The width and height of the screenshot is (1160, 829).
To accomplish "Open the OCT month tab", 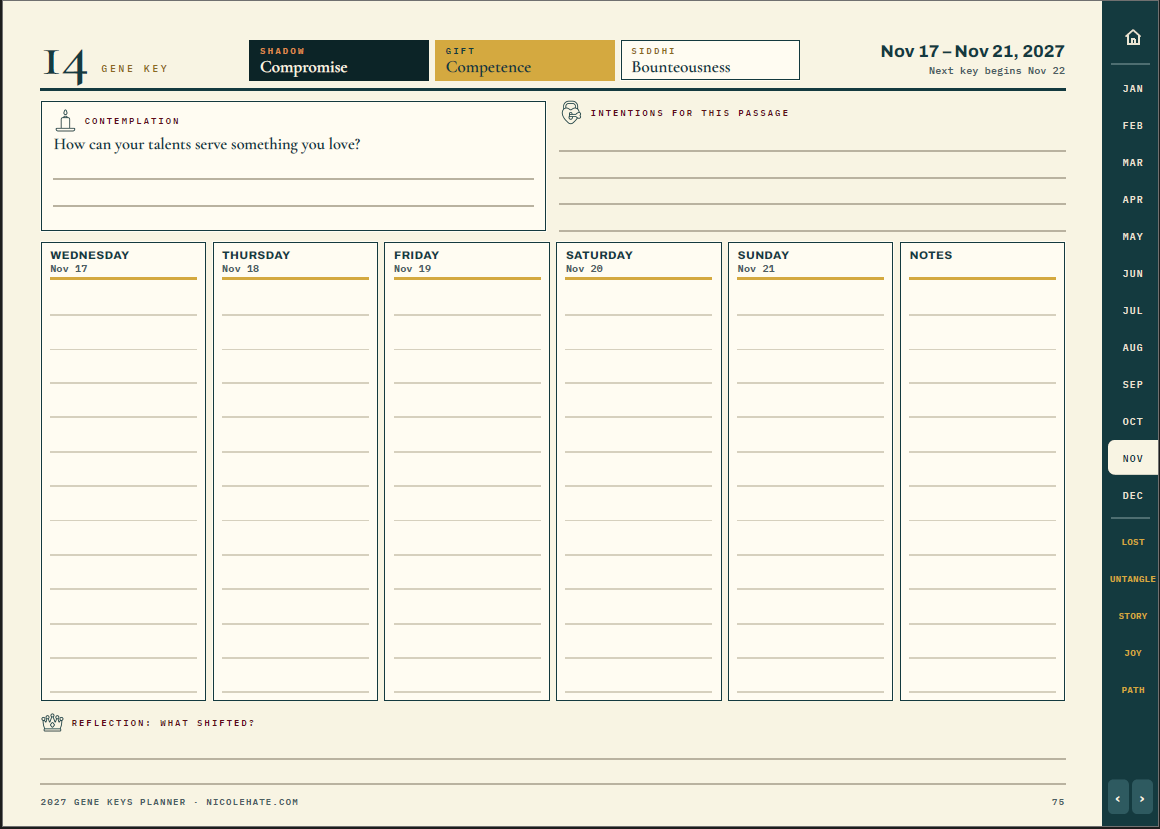I will [x=1133, y=422].
